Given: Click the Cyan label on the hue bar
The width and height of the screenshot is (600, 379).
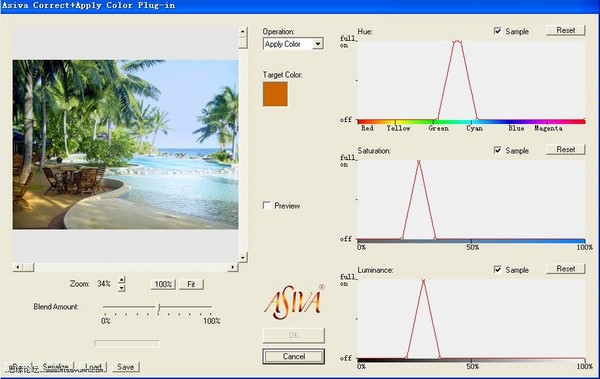Looking at the screenshot, I should click(x=474, y=128).
